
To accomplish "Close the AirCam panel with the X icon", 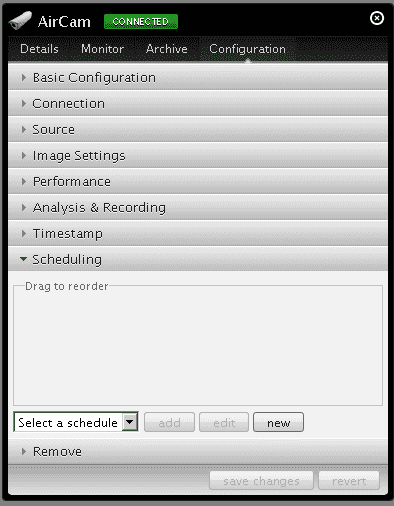I will point(377,18).
